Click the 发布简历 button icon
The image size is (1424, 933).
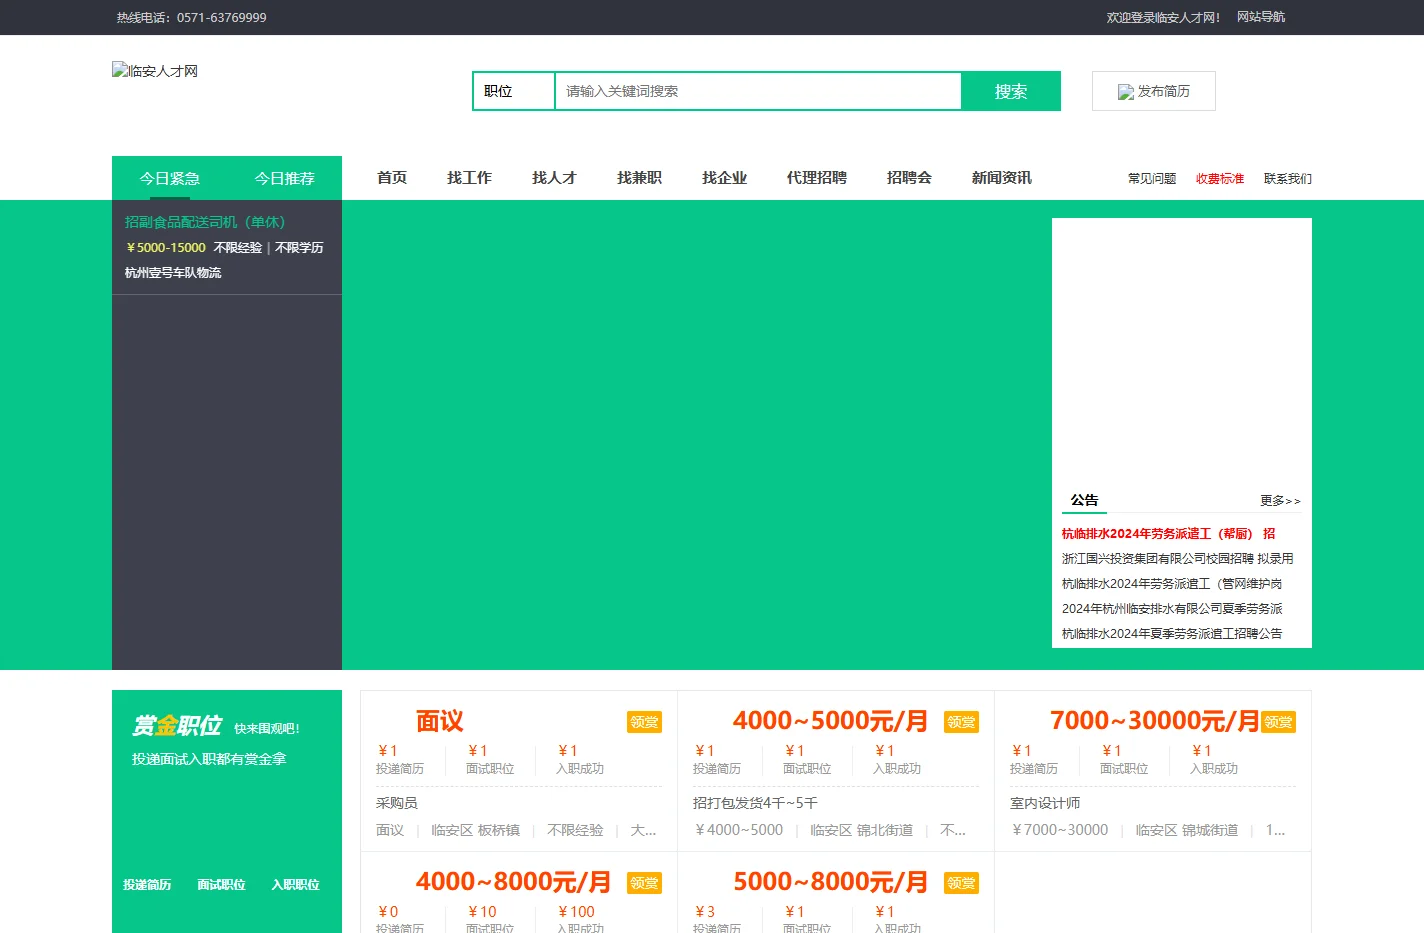1126,92
